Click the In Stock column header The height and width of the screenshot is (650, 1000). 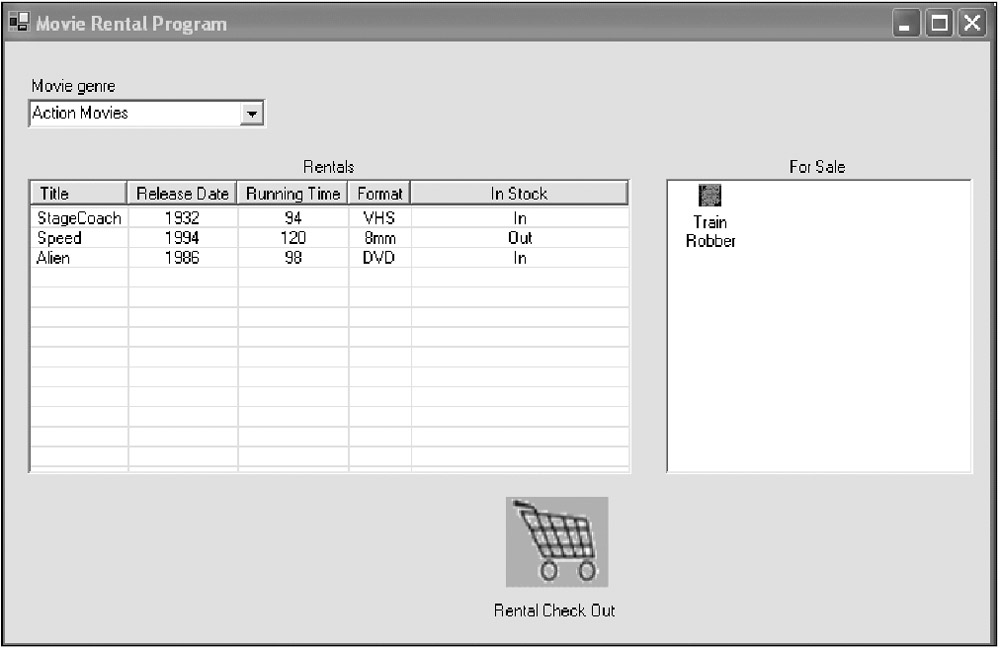519,193
